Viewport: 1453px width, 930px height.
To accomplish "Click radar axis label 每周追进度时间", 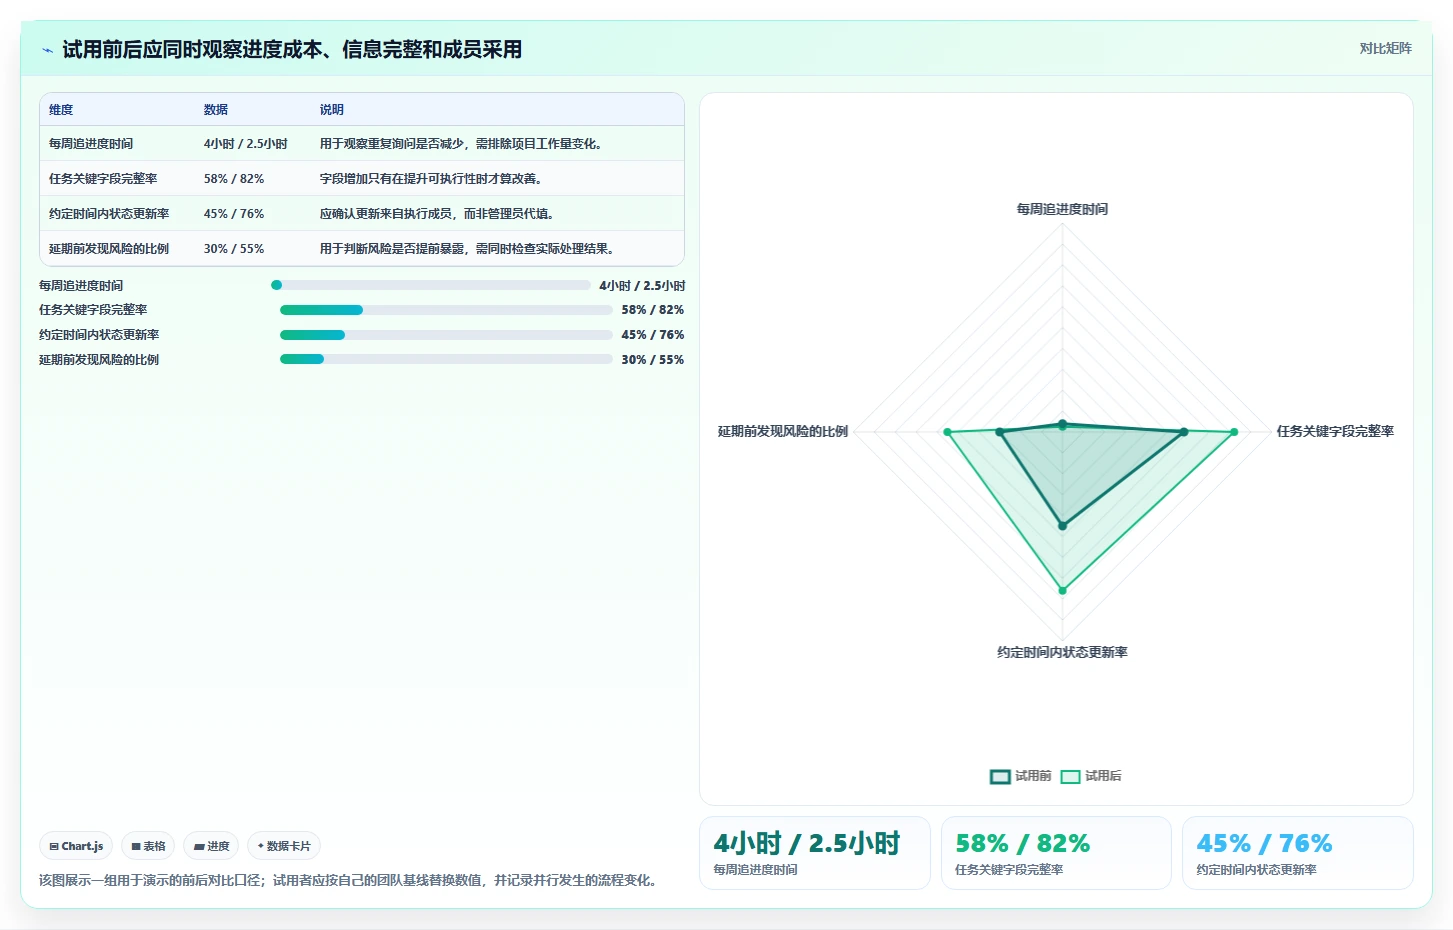I will click(x=1062, y=209).
